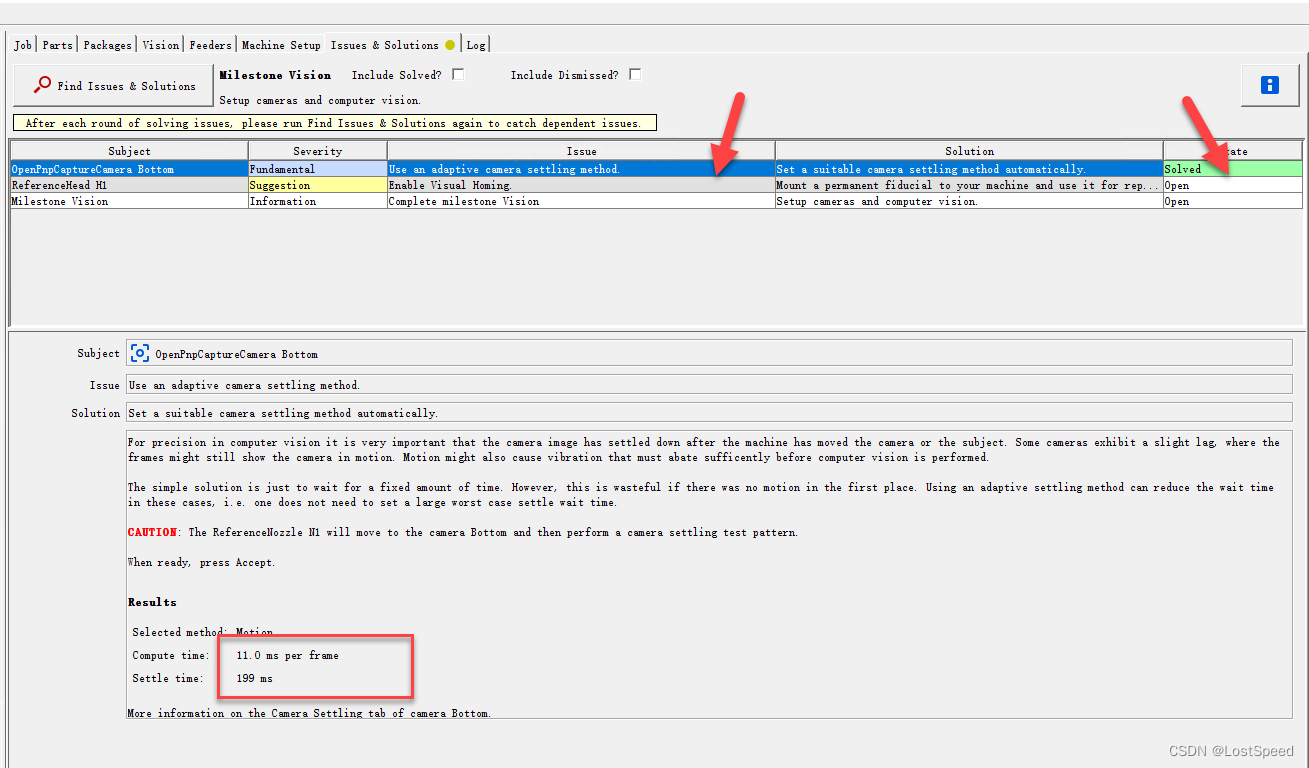
Task: Switch to the Machine Setup tab
Action: (x=281, y=45)
